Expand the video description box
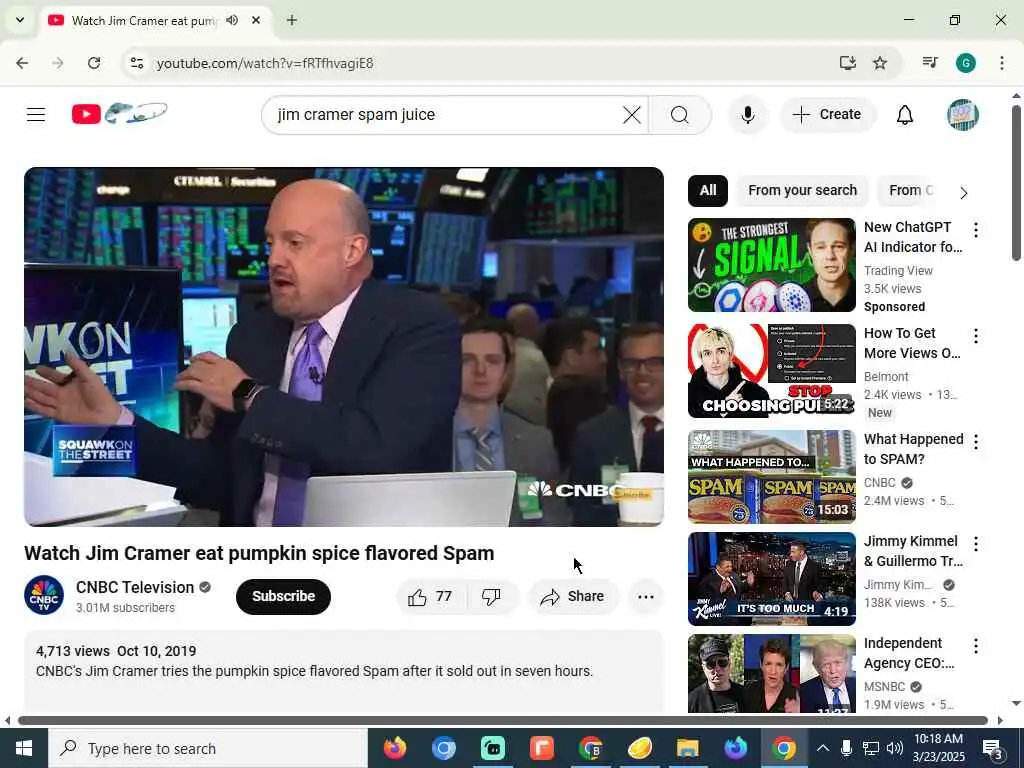This screenshot has width=1024, height=768. point(344,671)
